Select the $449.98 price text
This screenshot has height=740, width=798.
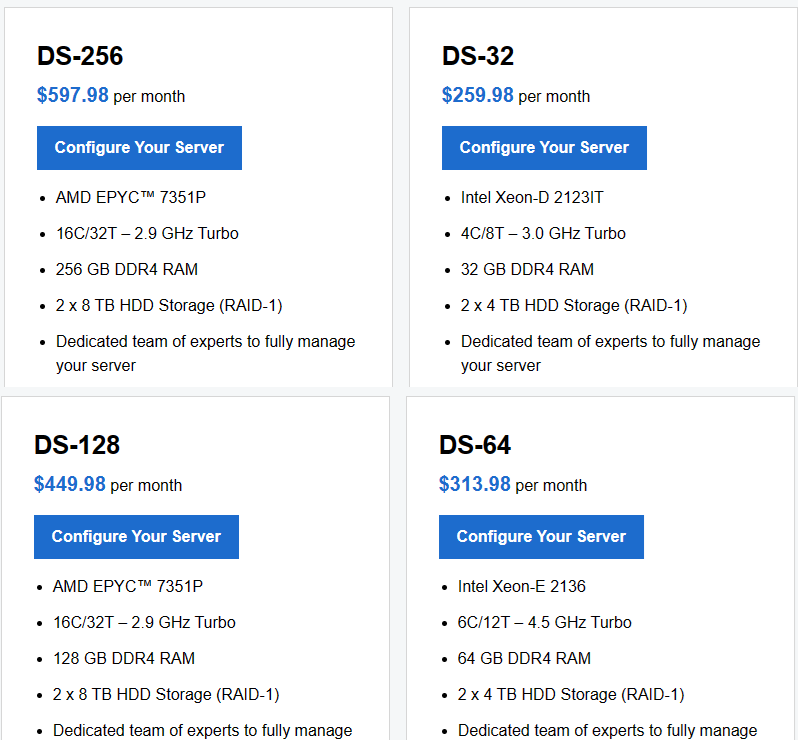click(x=70, y=484)
